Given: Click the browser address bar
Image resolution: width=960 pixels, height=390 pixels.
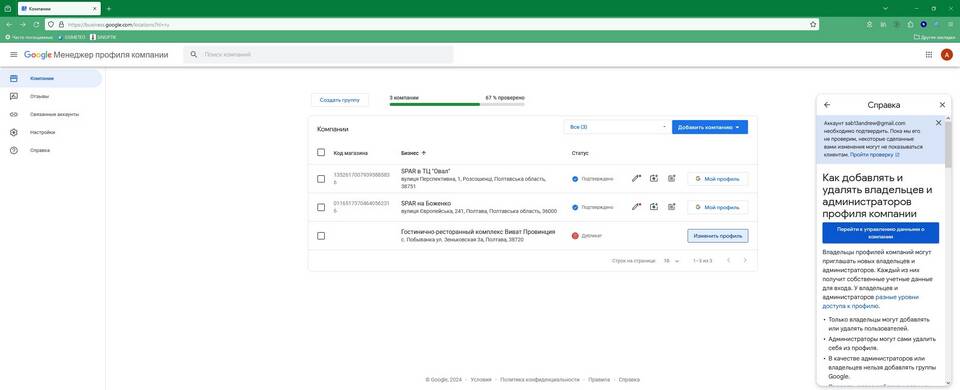Looking at the screenshot, I should click(x=432, y=24).
